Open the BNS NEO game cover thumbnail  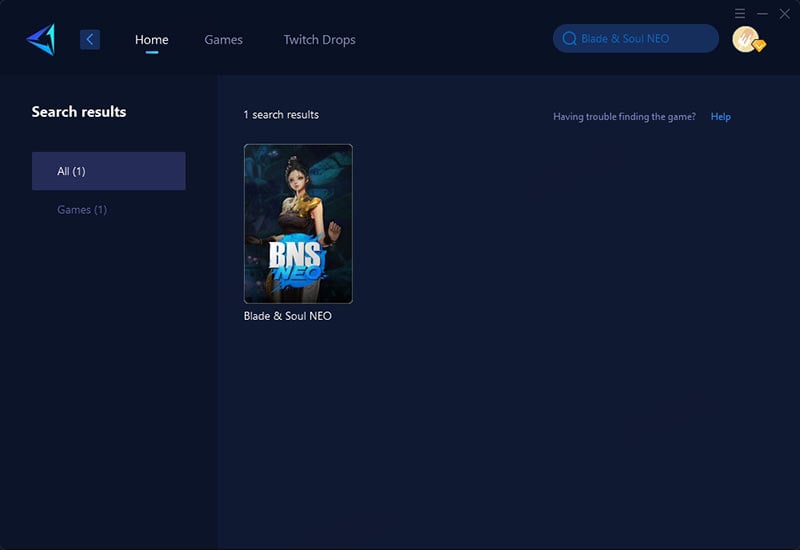coord(298,223)
